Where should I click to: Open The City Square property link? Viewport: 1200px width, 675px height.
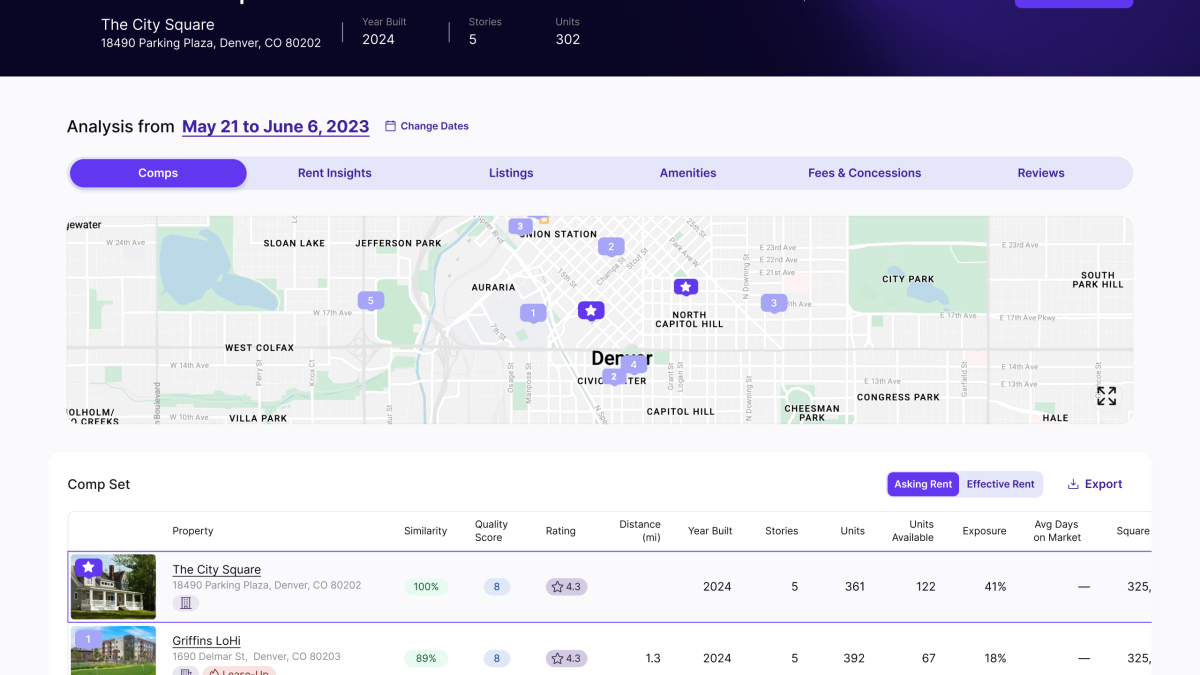pyautogui.click(x=216, y=569)
